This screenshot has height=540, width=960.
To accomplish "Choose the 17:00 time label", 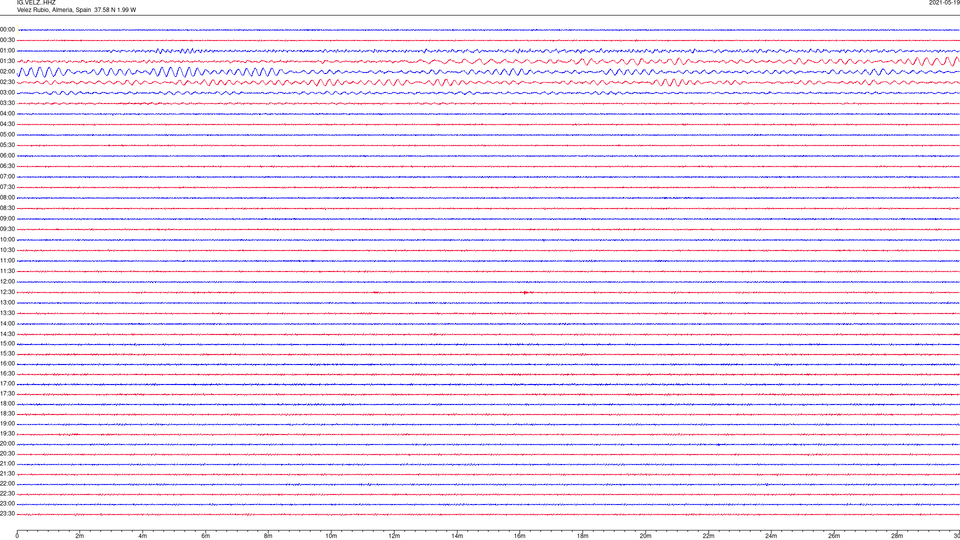I will point(7,384).
